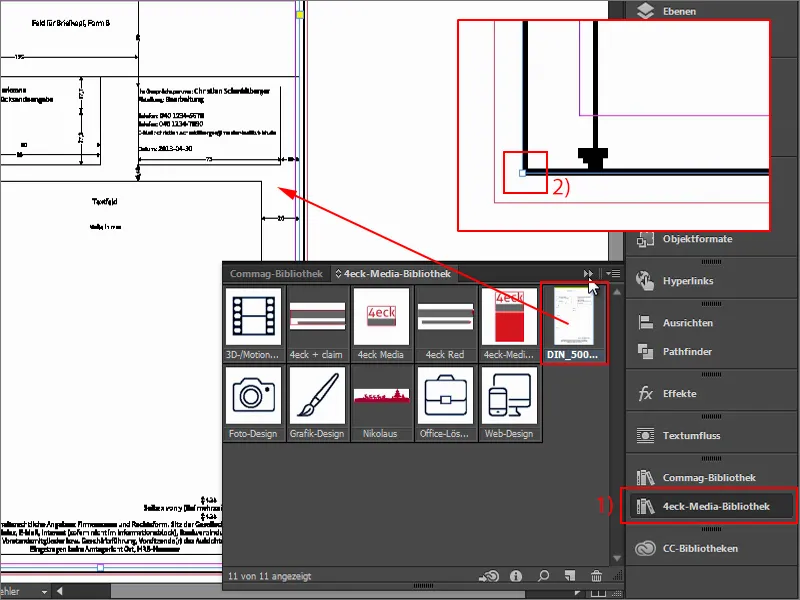Click the split layout view icon at bottom
This screenshot has width=800, height=600.
coord(598,593)
